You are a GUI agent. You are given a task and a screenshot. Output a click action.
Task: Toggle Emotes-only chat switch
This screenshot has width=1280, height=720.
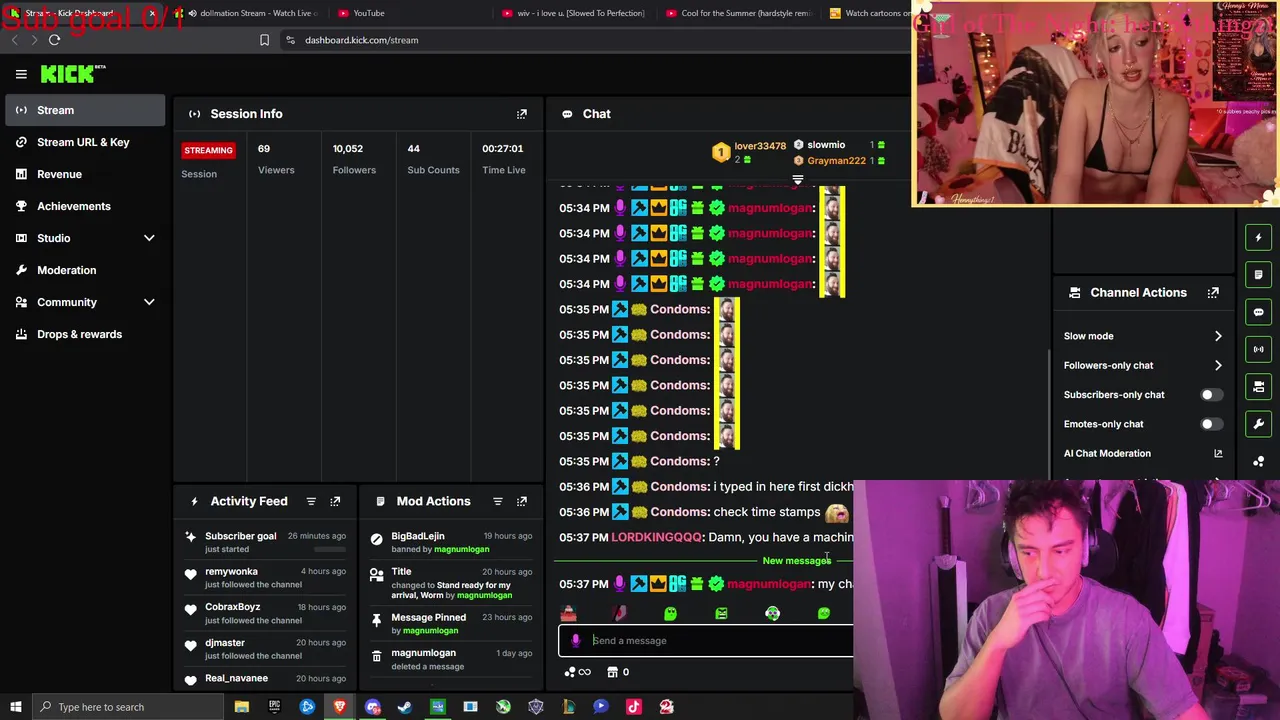click(x=1210, y=424)
